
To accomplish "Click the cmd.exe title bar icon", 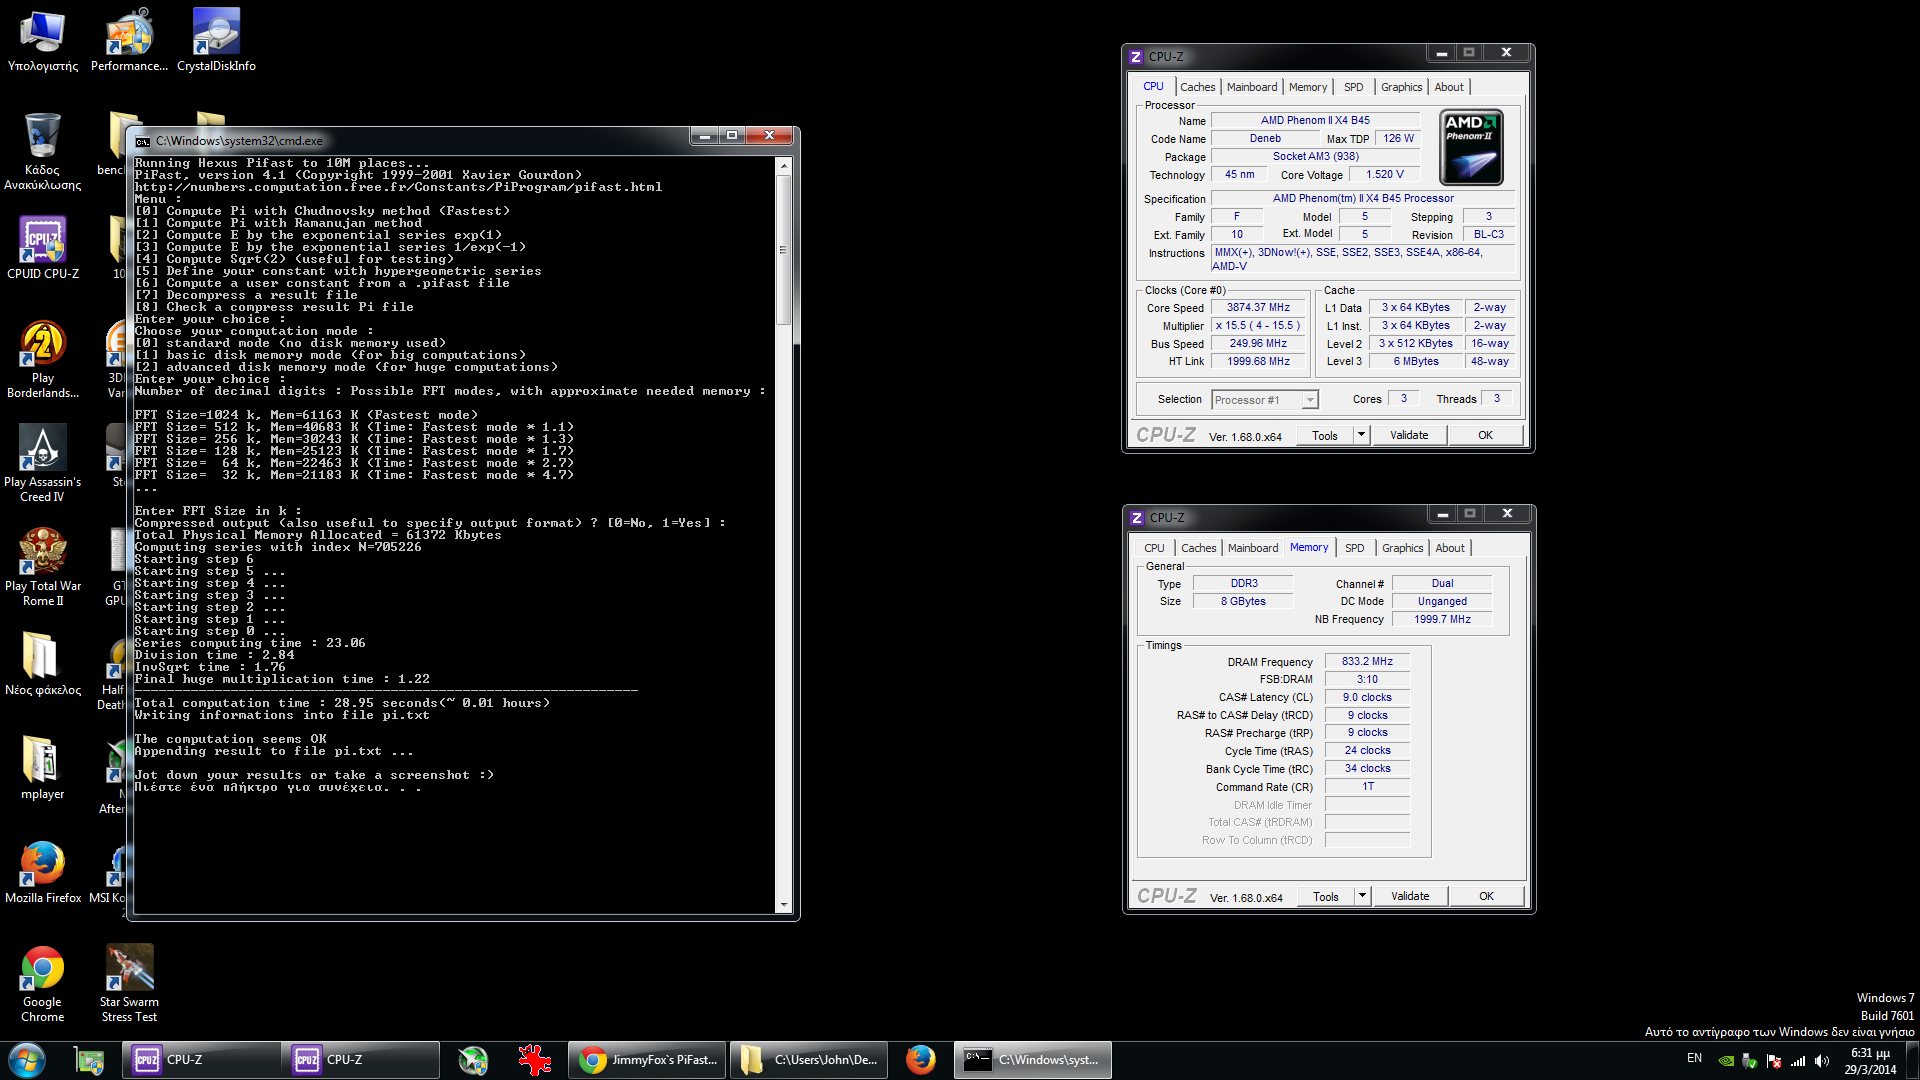I will click(143, 141).
